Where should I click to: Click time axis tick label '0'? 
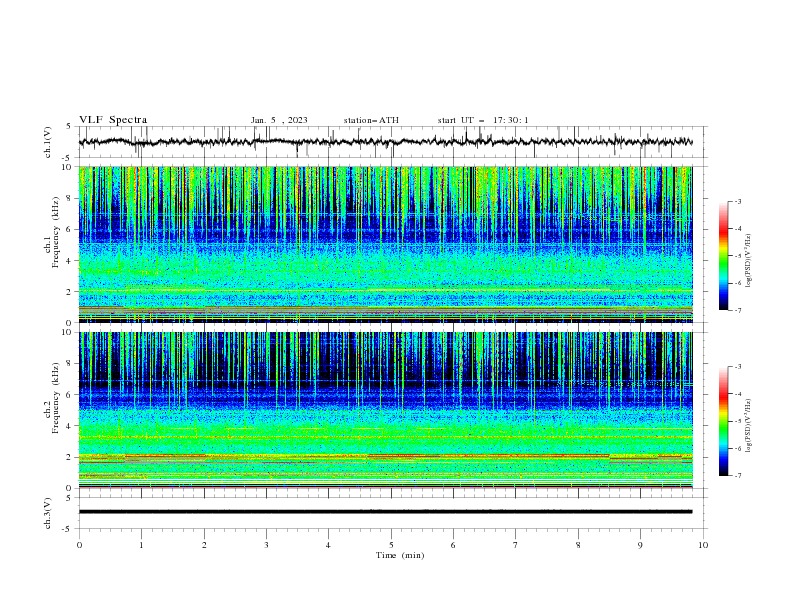coord(79,545)
